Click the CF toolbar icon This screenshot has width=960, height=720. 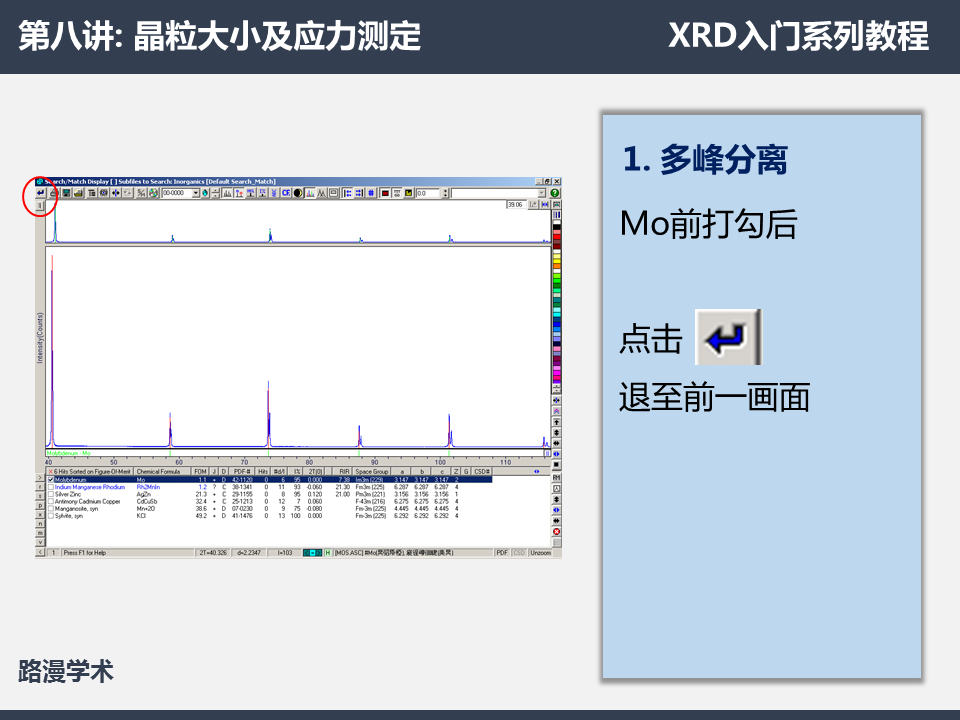(286, 193)
